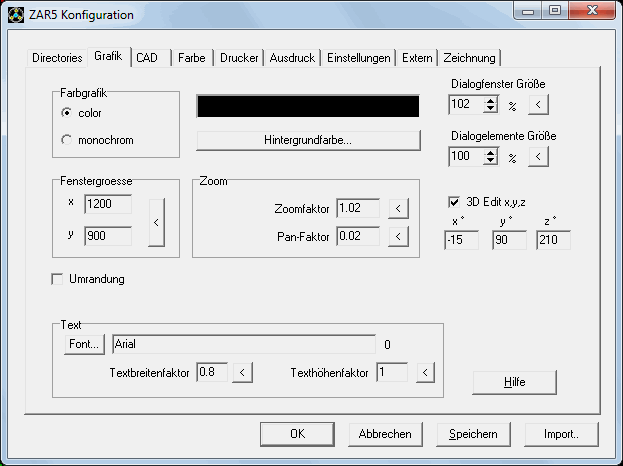Click the ZAR5 application icon in title bar
This screenshot has width=623, height=466.
(13, 14)
